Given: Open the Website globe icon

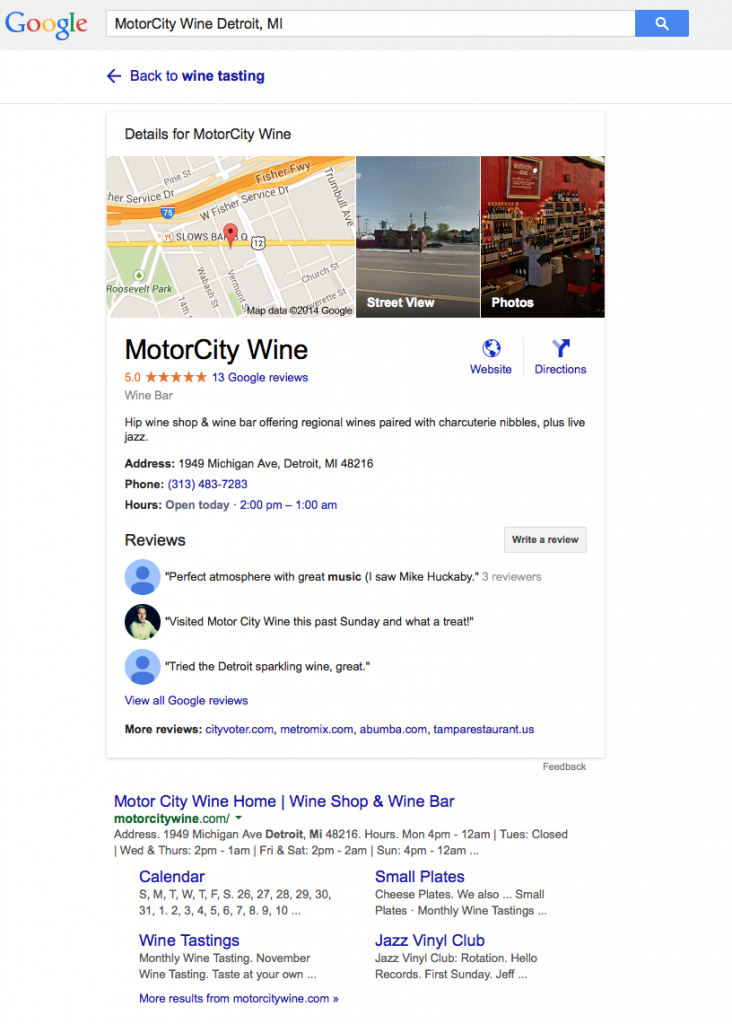Looking at the screenshot, I should pos(491,348).
